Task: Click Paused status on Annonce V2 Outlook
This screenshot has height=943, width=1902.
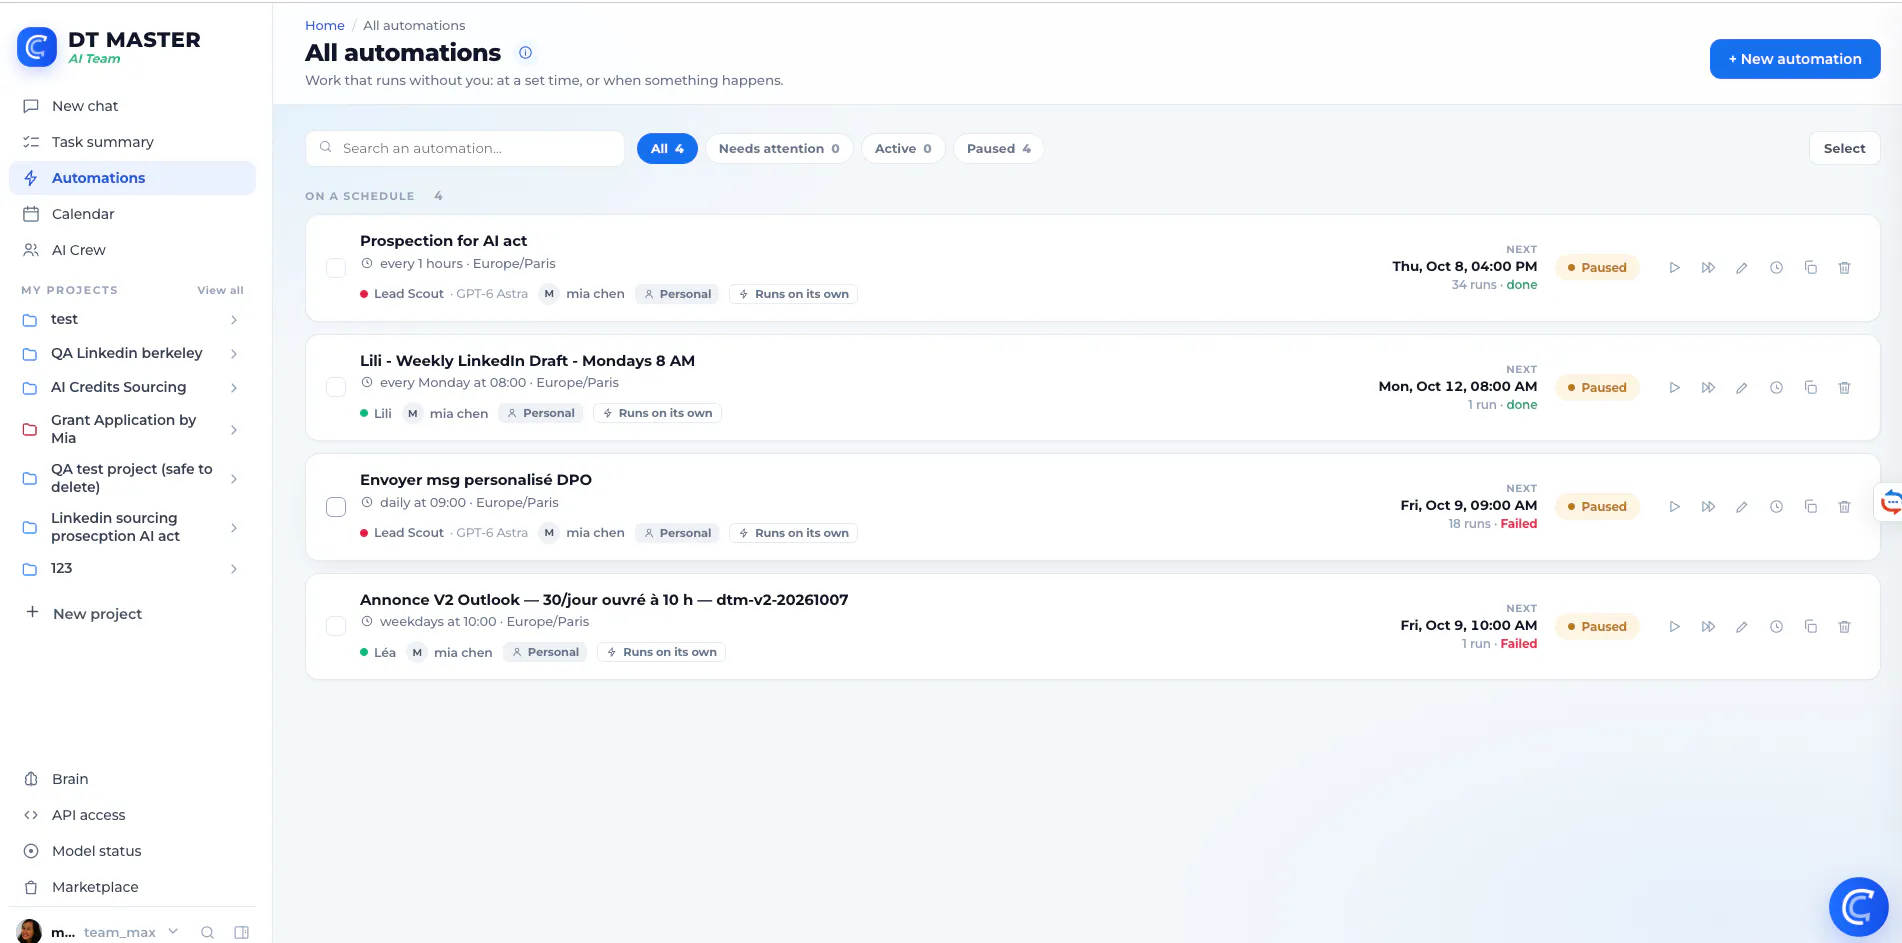Action: tap(1597, 627)
